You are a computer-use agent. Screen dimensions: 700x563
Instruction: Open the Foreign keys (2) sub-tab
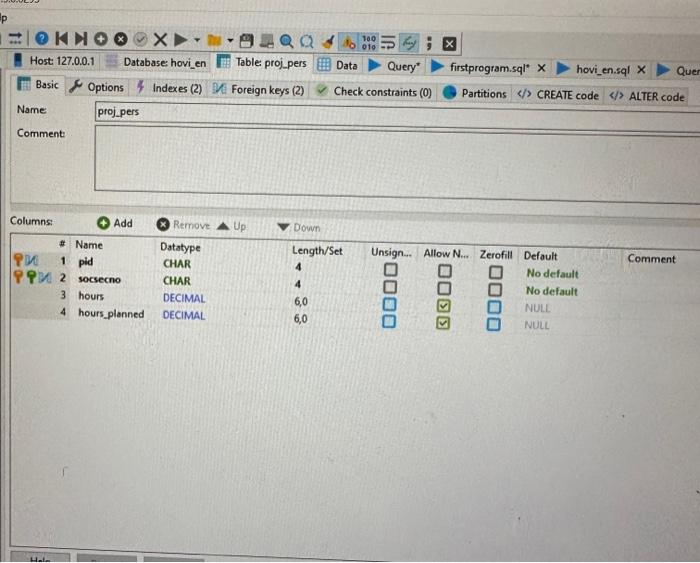(x=259, y=90)
